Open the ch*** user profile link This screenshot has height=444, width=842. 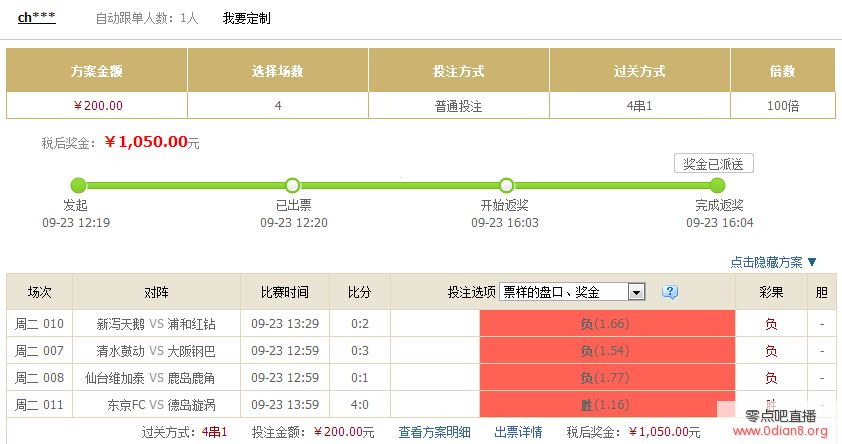[x=37, y=18]
